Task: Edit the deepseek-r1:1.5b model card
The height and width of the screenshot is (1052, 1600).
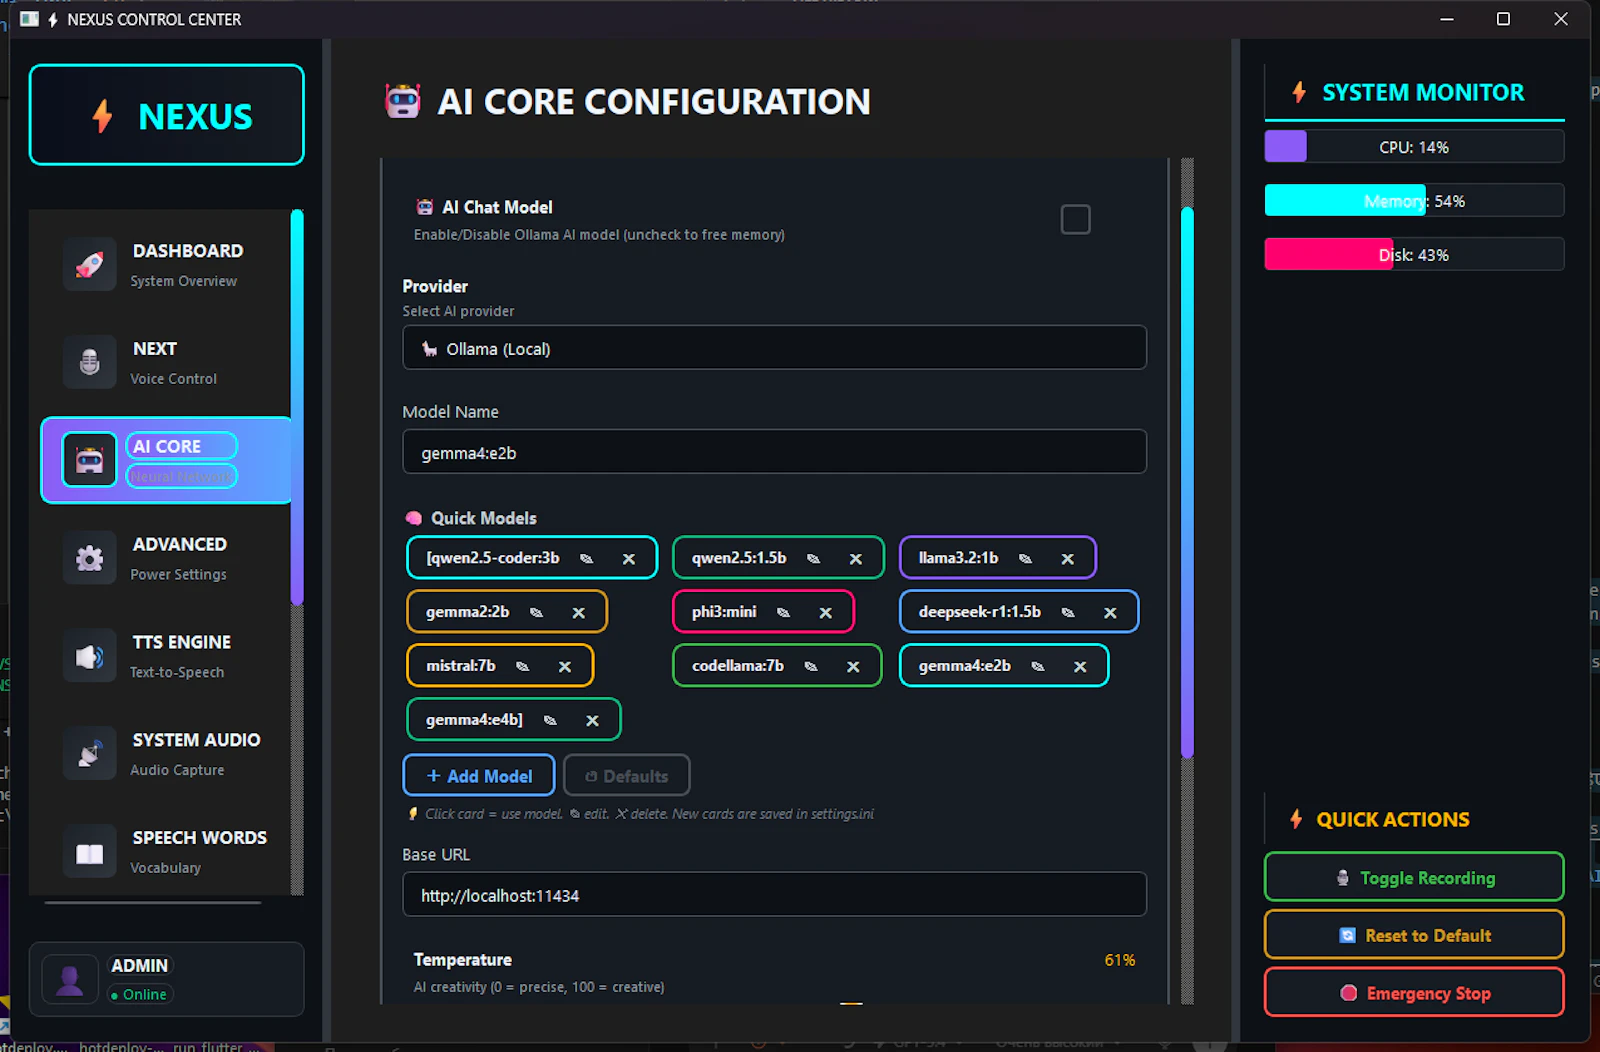Action: point(1068,612)
